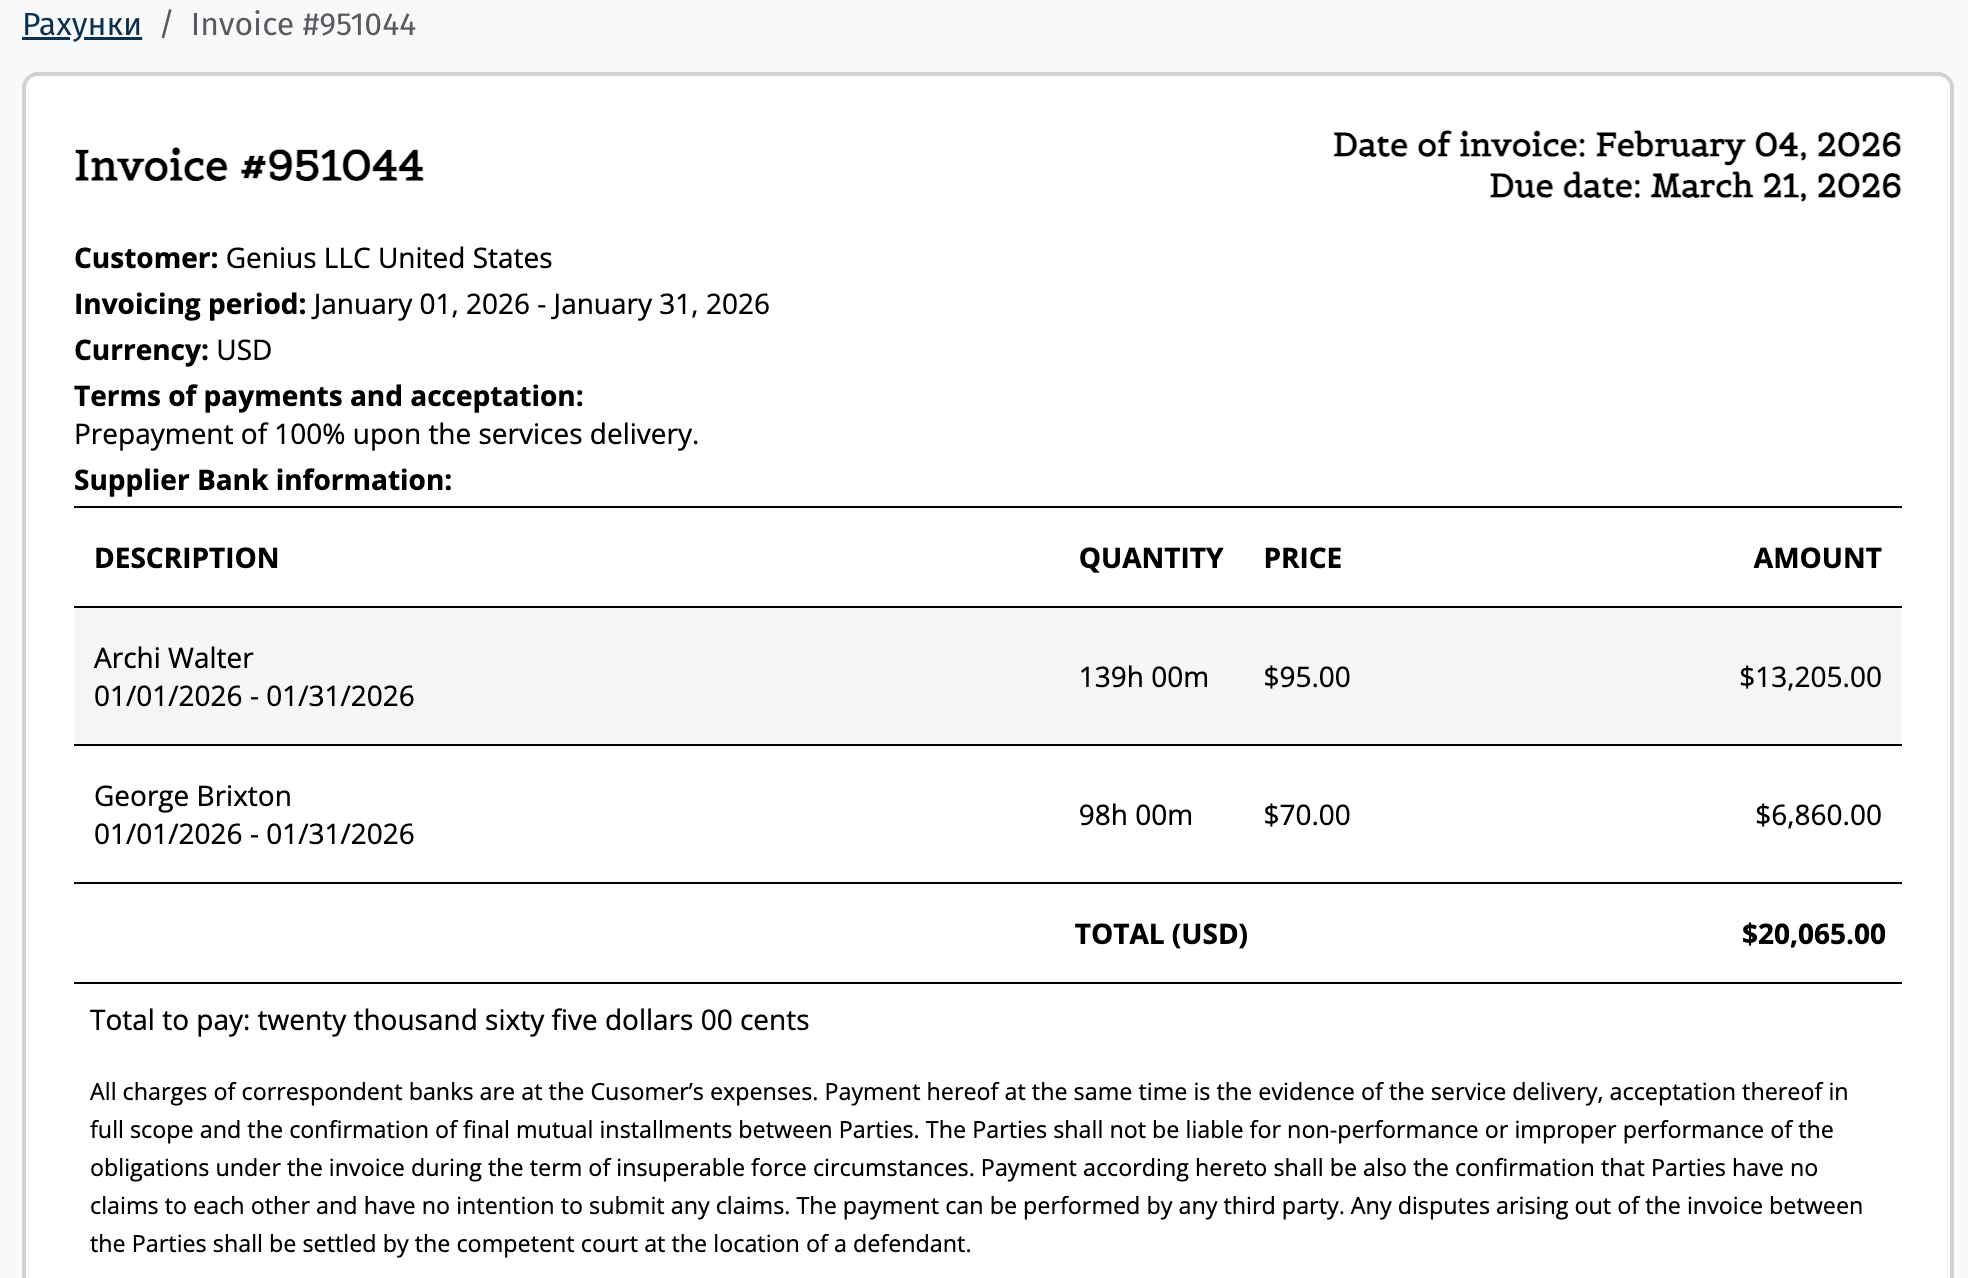Click the AMOUNT column header
This screenshot has height=1278, width=1968.
1817,558
